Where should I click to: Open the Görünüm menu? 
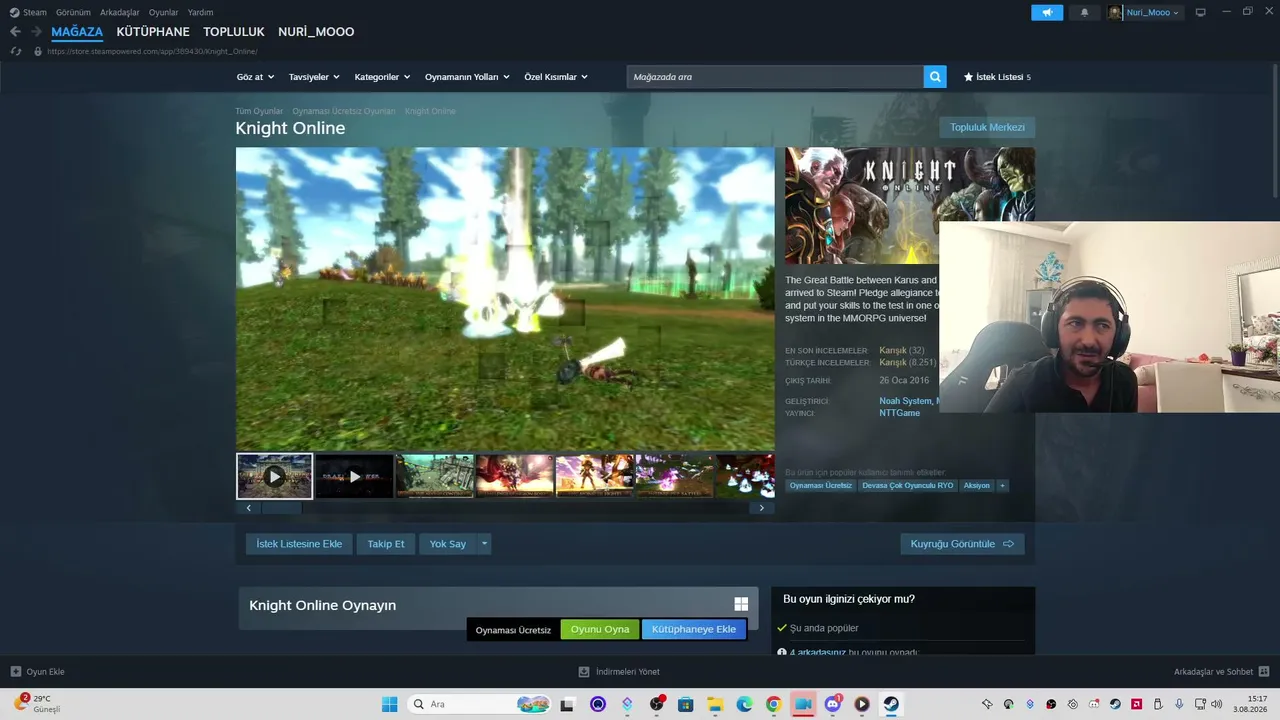[x=73, y=12]
